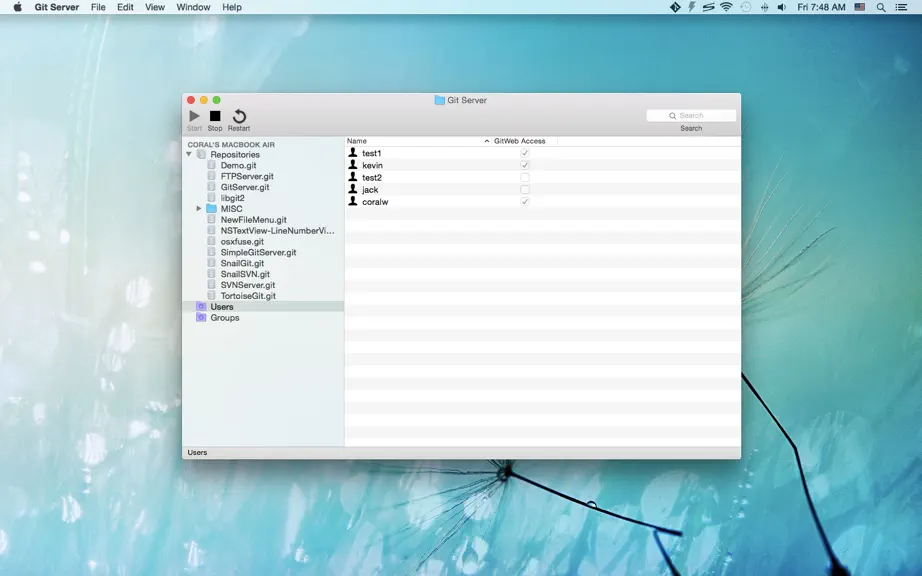Click the clock showing Fri 7:48 AM

tap(821, 7)
